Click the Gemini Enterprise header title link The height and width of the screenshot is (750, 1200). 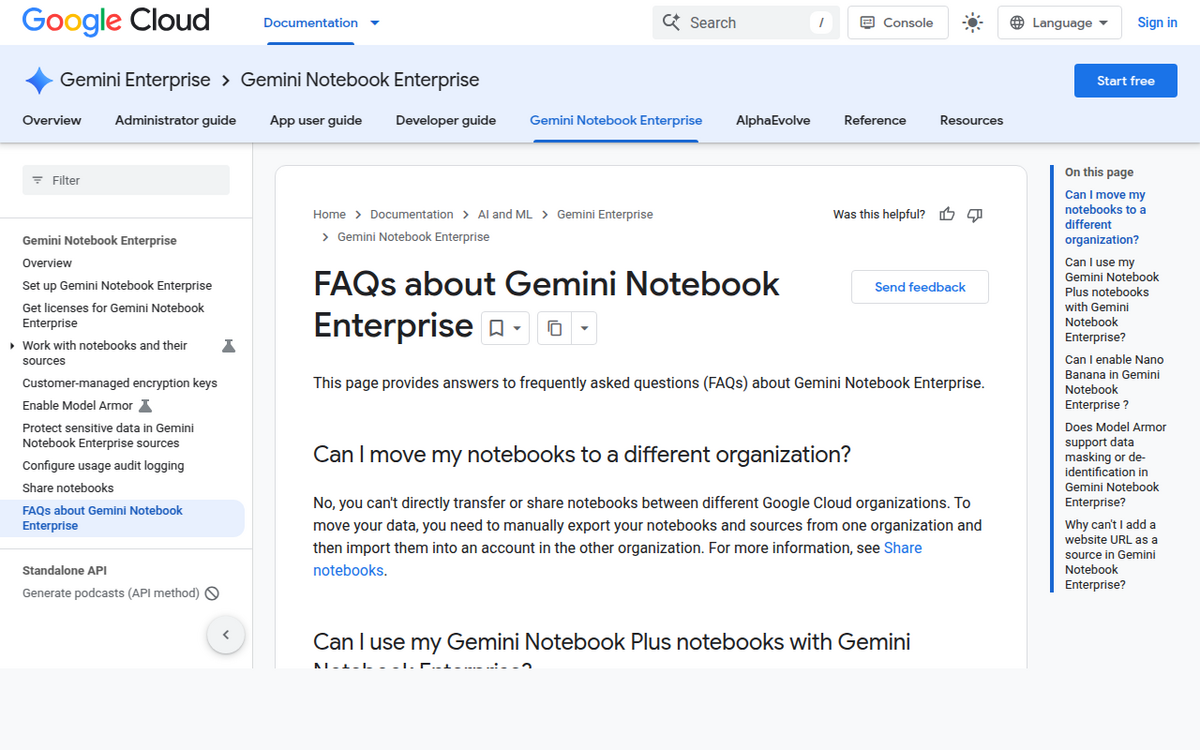(135, 80)
